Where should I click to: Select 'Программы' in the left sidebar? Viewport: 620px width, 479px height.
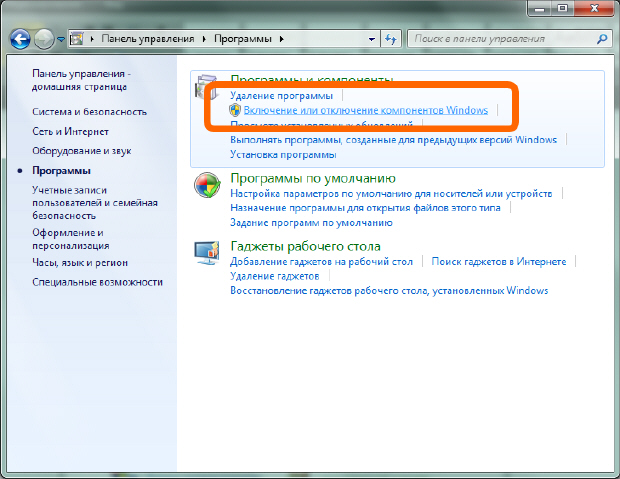[61, 170]
